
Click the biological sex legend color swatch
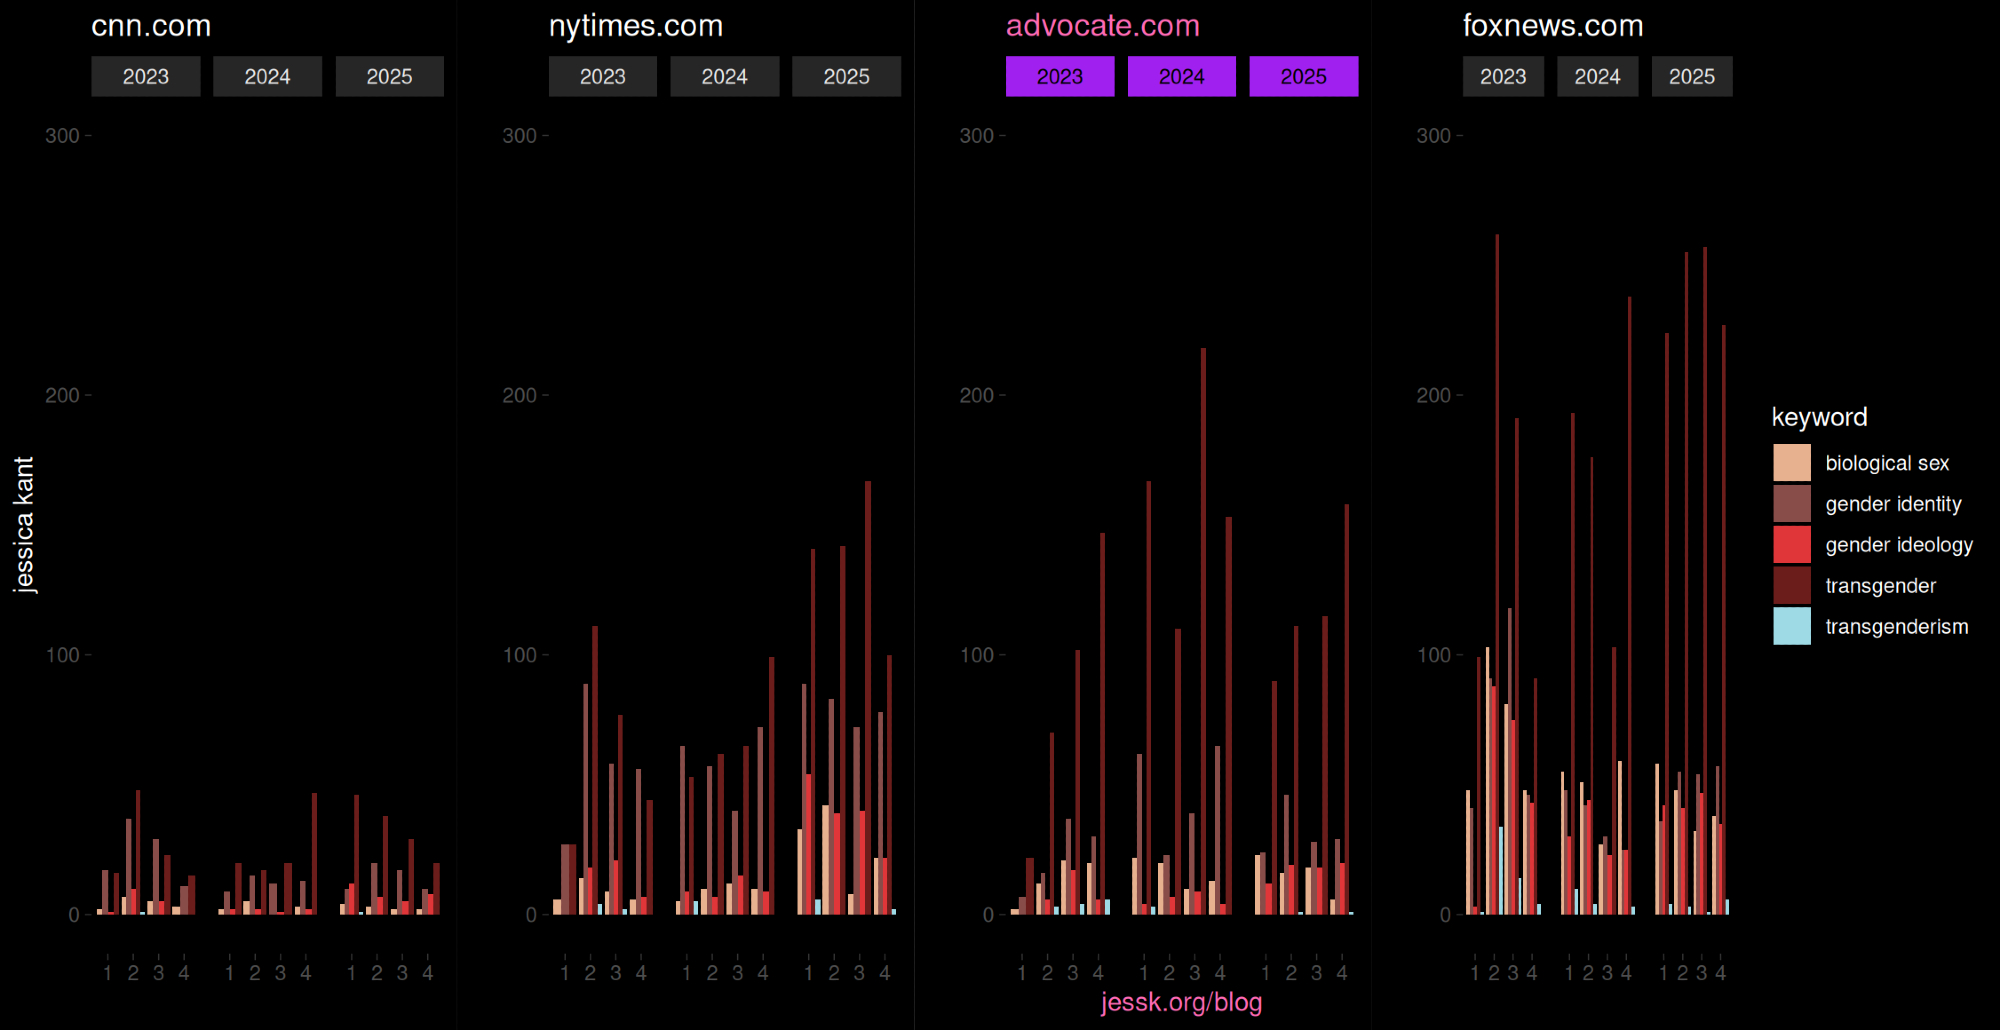coord(1791,463)
